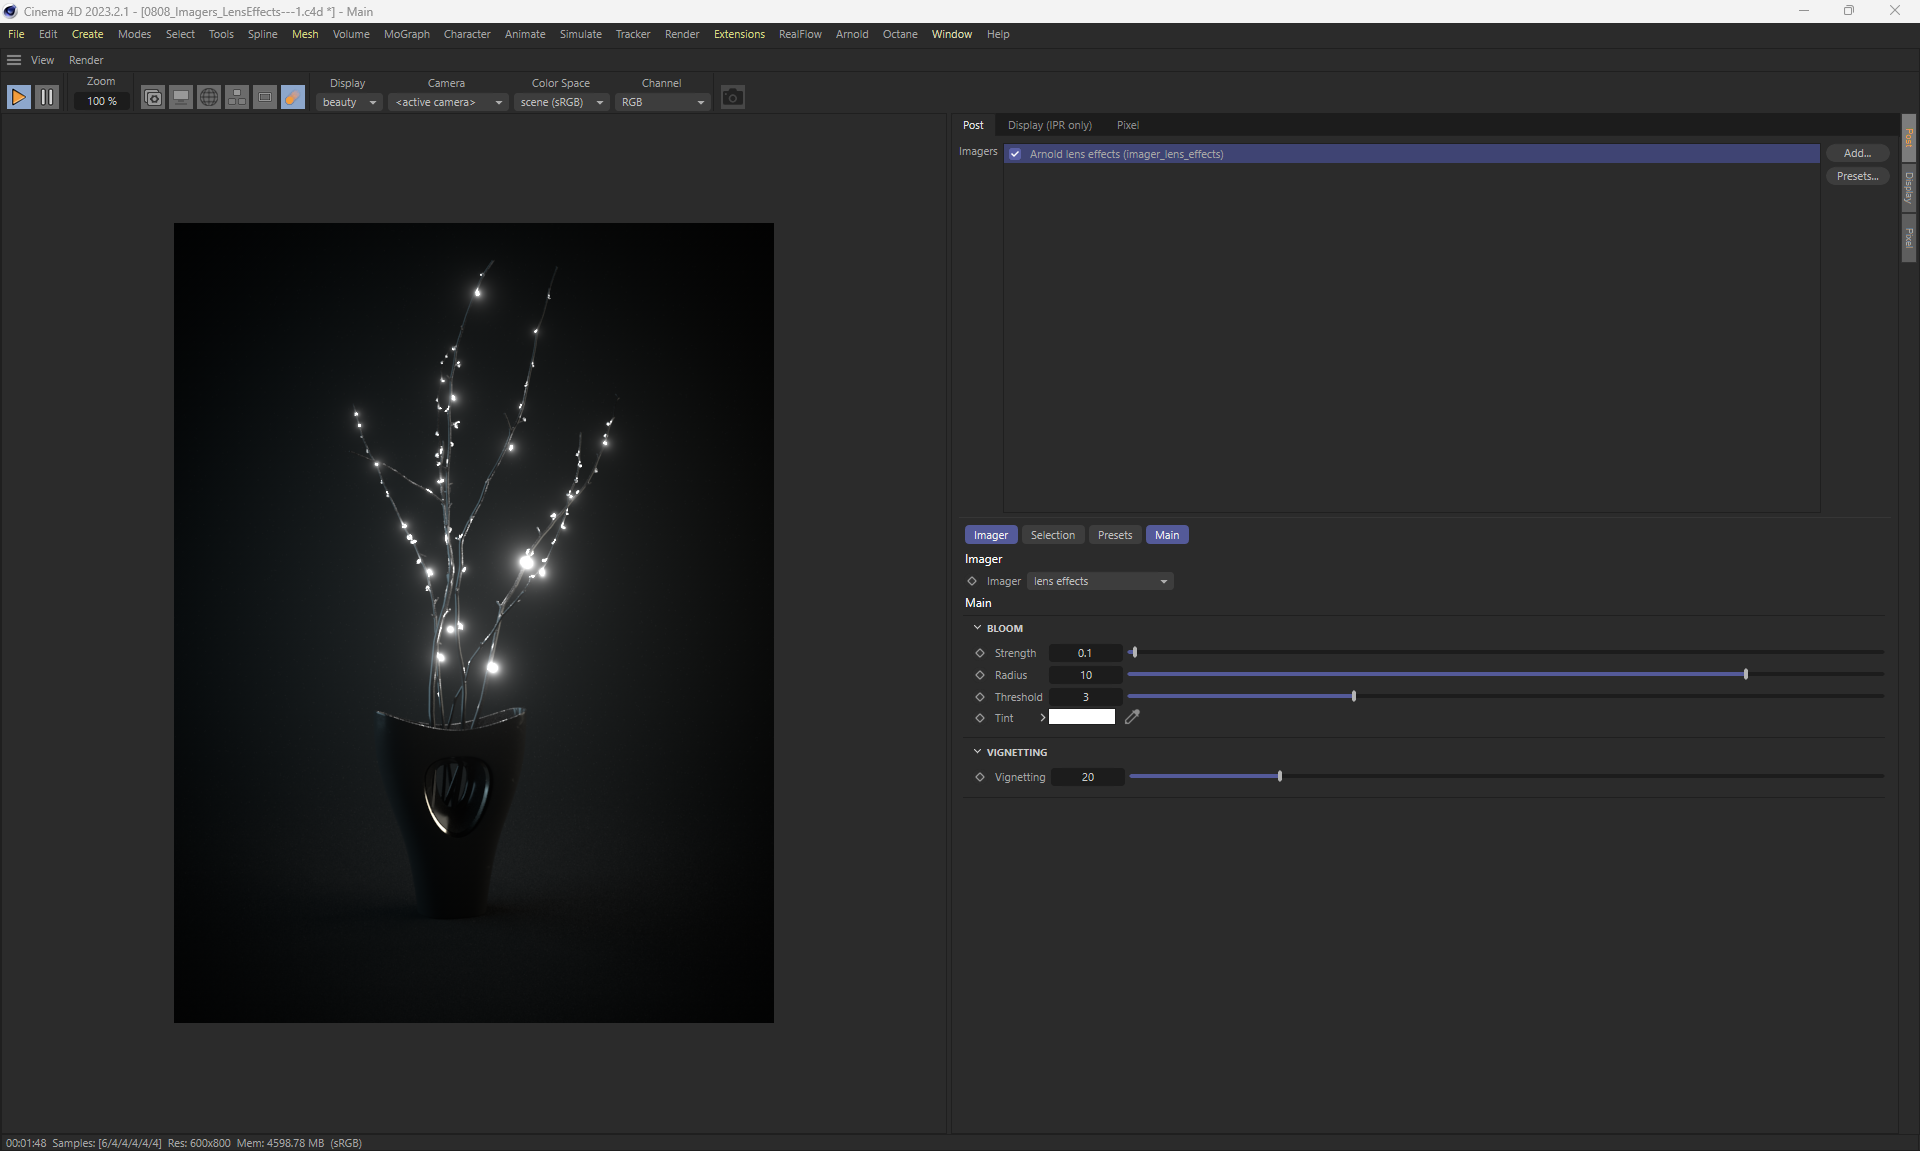Open the Color Space scene (sRGB) dropdown
Screen dimensions: 1920x1151
click(x=562, y=102)
